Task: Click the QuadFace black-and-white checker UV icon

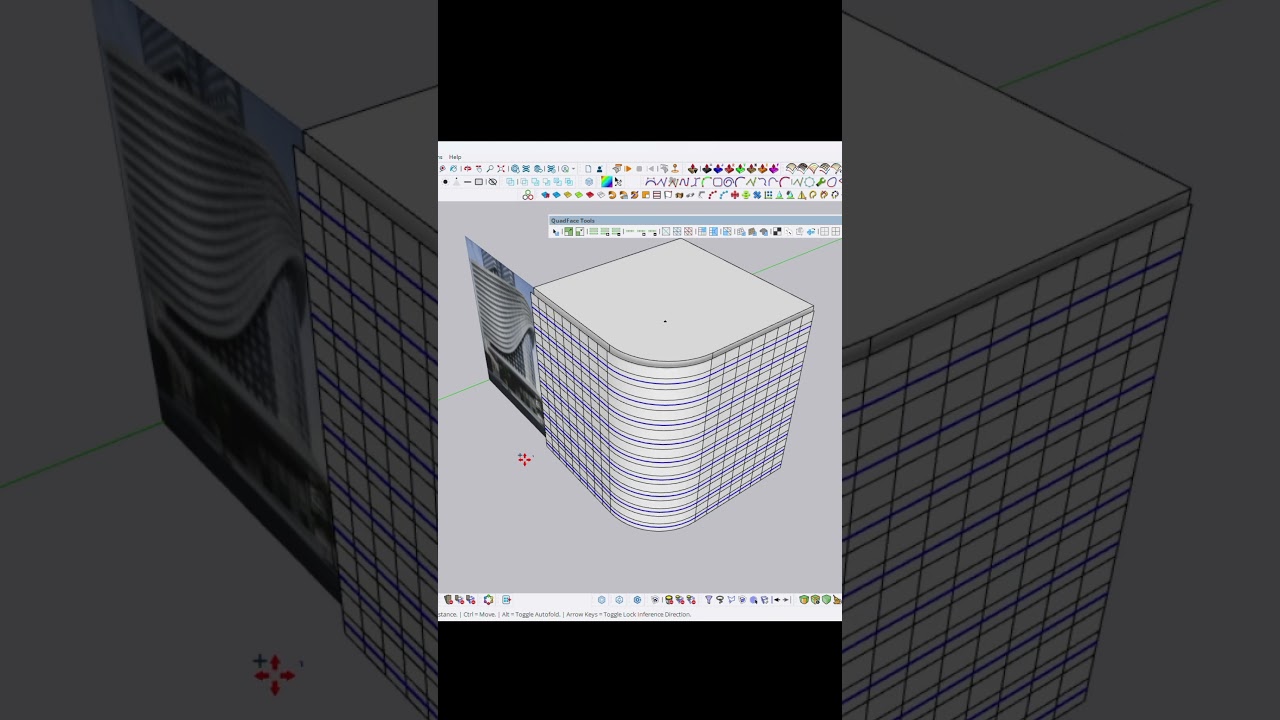Action: (x=777, y=232)
